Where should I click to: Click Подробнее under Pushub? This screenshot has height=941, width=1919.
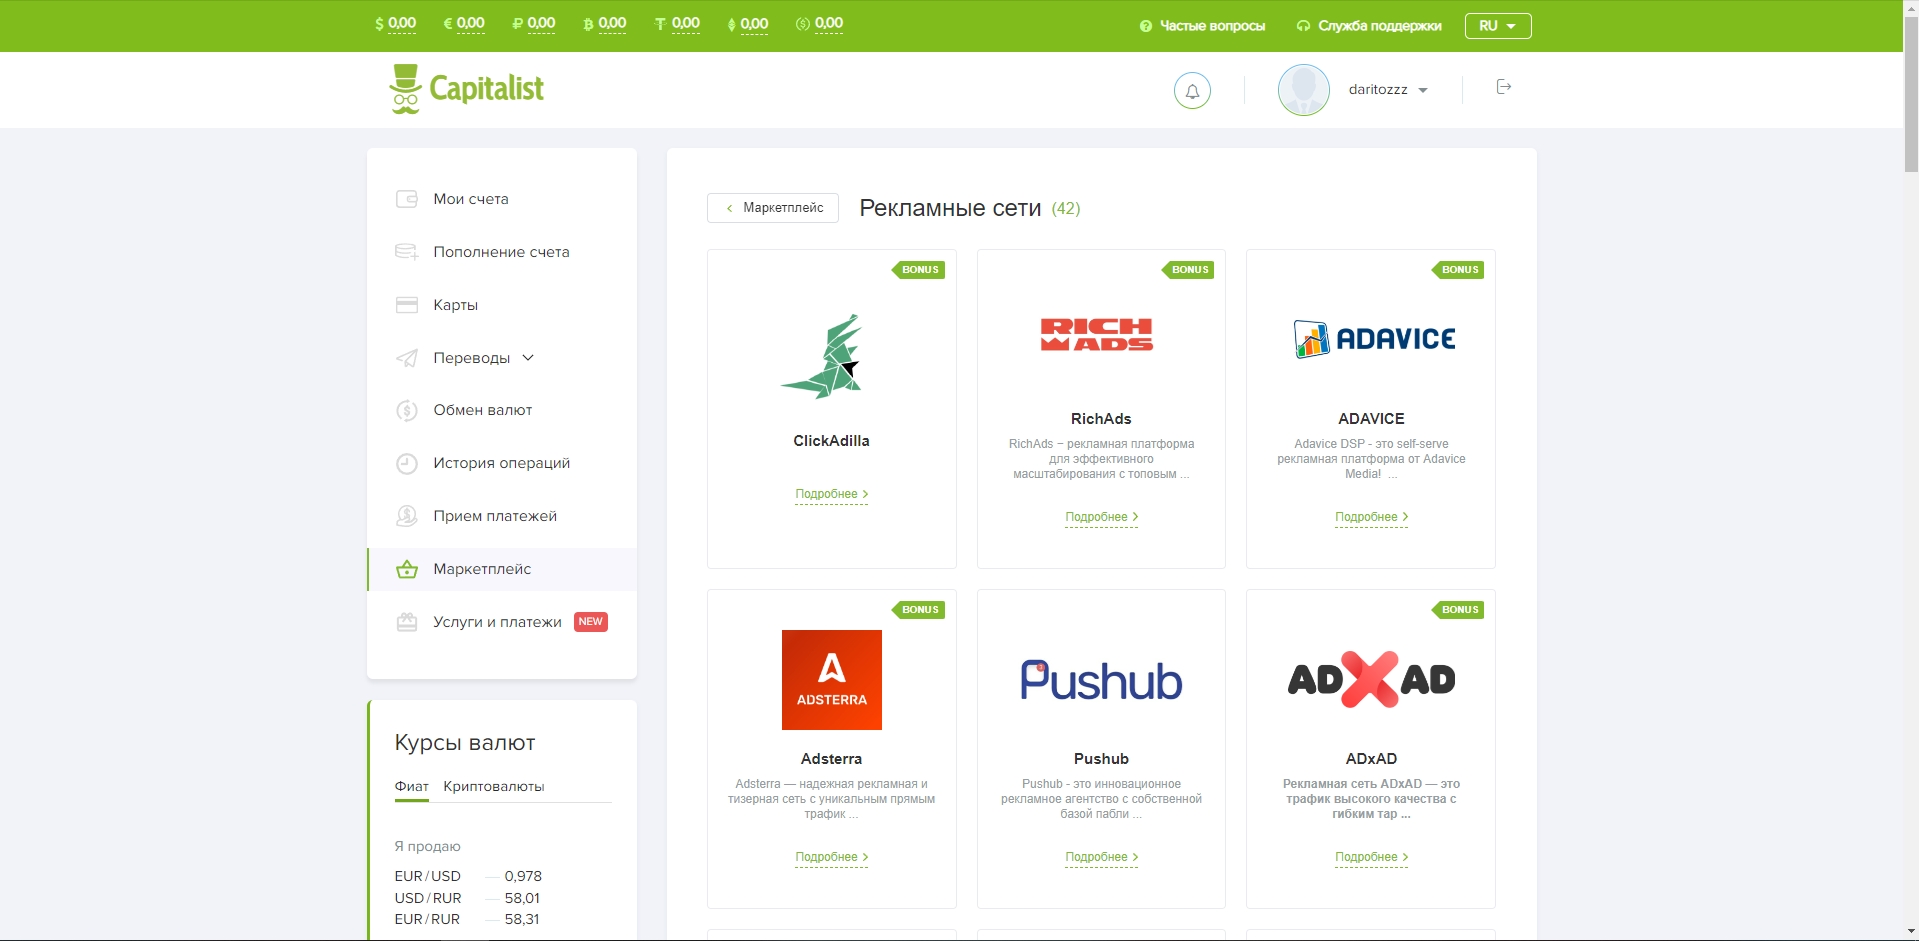coord(1101,857)
